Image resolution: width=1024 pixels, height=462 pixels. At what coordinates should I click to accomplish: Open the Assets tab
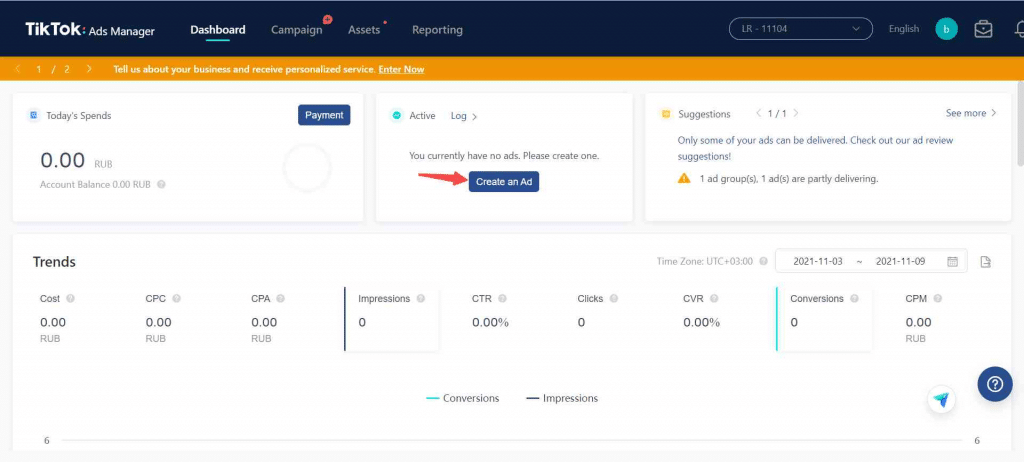[364, 30]
